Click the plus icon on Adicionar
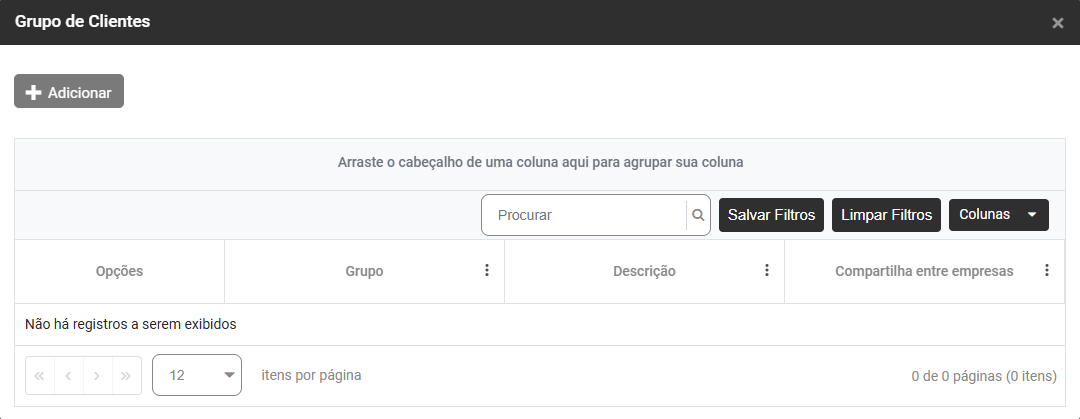This screenshot has height=419, width=1080. 33,92
